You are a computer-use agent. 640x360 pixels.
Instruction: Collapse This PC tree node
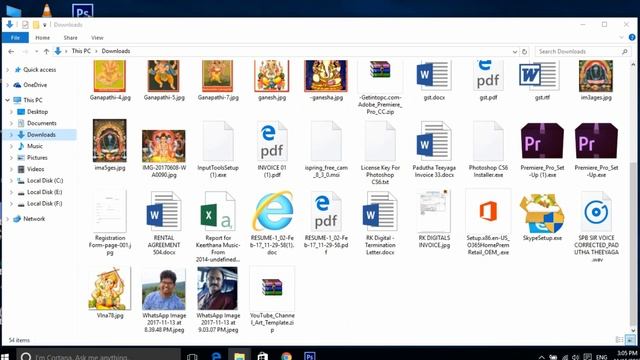click(x=7, y=100)
